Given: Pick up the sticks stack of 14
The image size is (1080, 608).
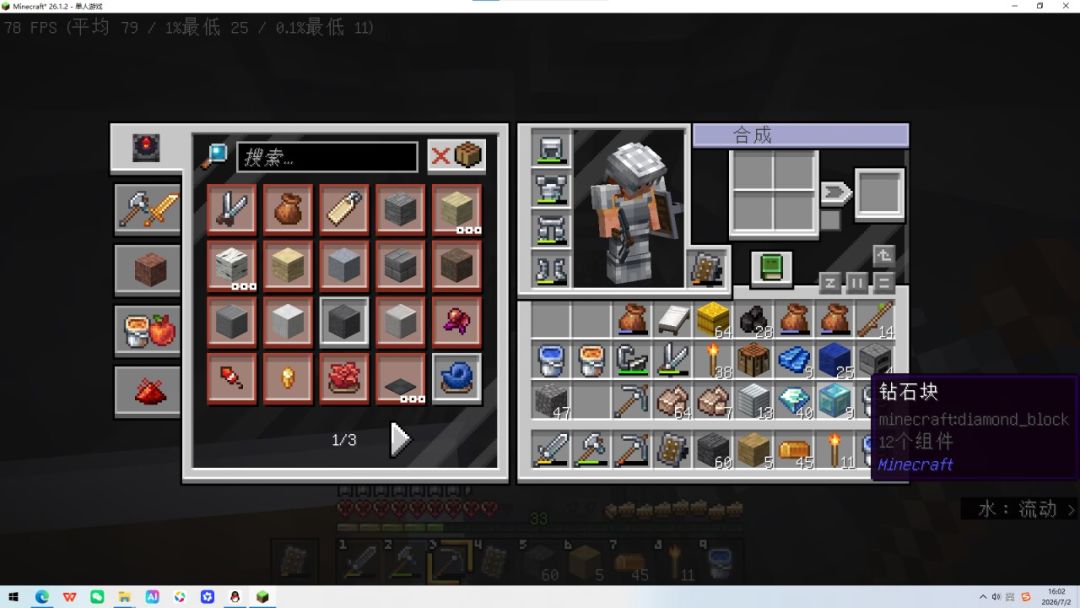Looking at the screenshot, I should click(x=875, y=320).
